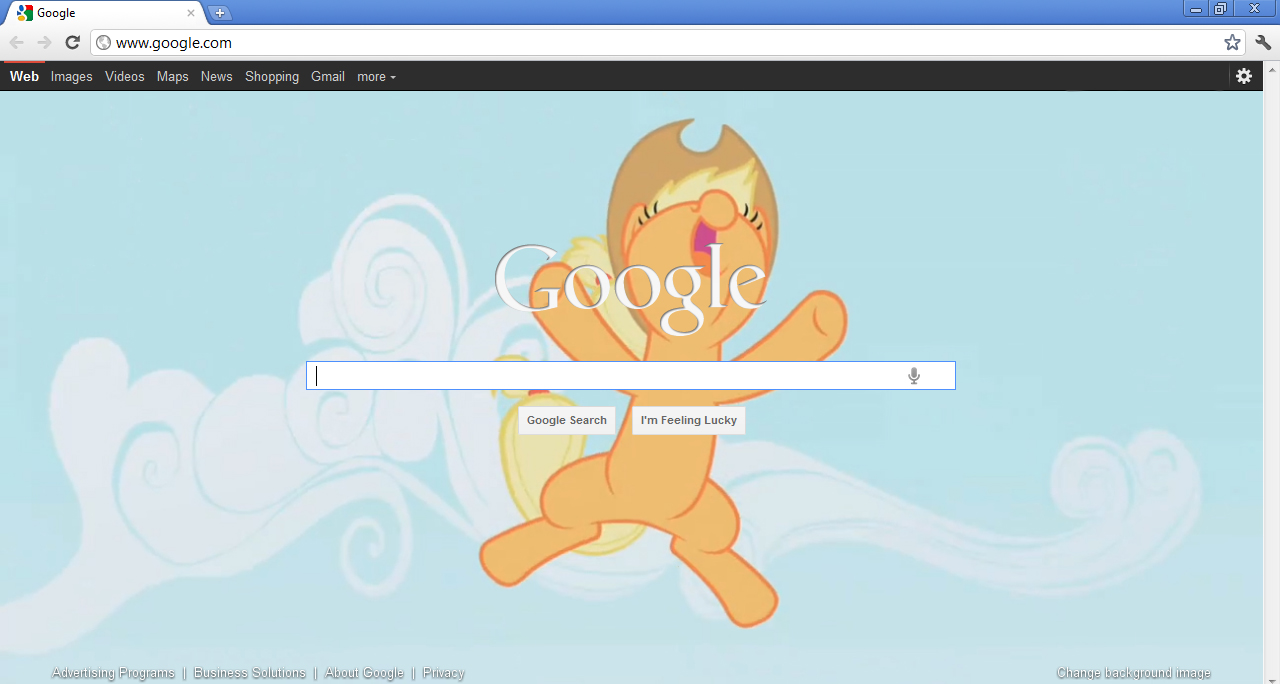Click the Google Search button

coord(567,420)
